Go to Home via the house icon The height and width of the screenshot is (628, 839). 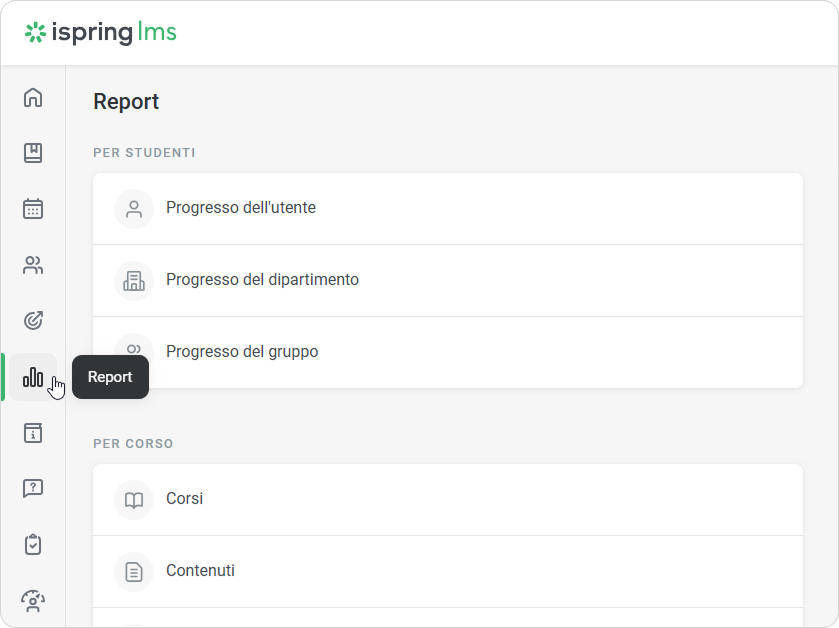point(33,97)
